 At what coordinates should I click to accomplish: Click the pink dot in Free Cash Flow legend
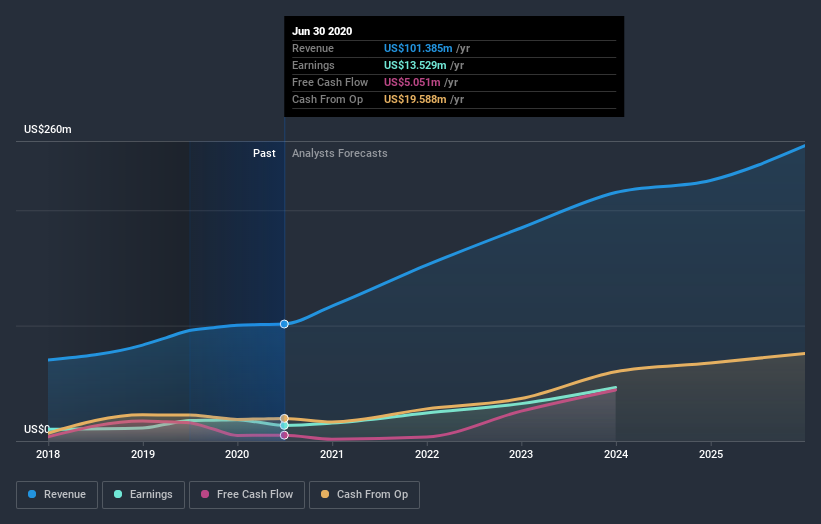(x=205, y=494)
